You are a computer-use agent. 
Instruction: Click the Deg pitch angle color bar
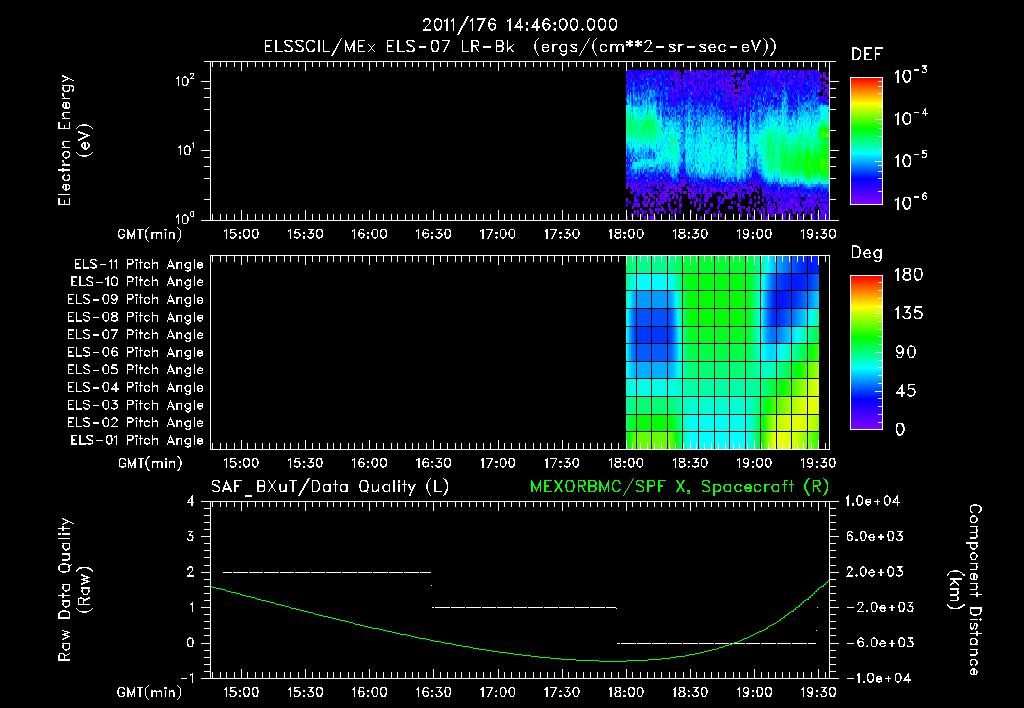pos(866,352)
